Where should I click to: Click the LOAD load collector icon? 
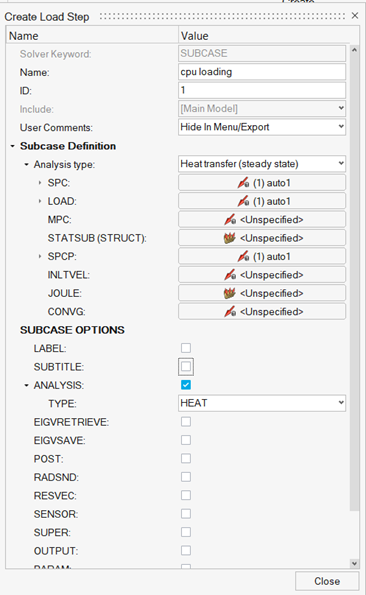pyautogui.click(x=243, y=201)
